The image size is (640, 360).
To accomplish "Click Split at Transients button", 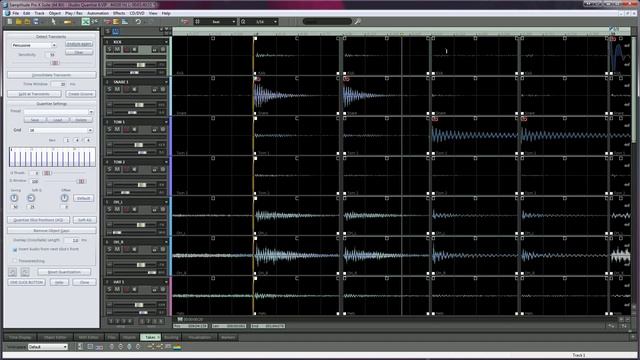I will [x=34, y=94].
